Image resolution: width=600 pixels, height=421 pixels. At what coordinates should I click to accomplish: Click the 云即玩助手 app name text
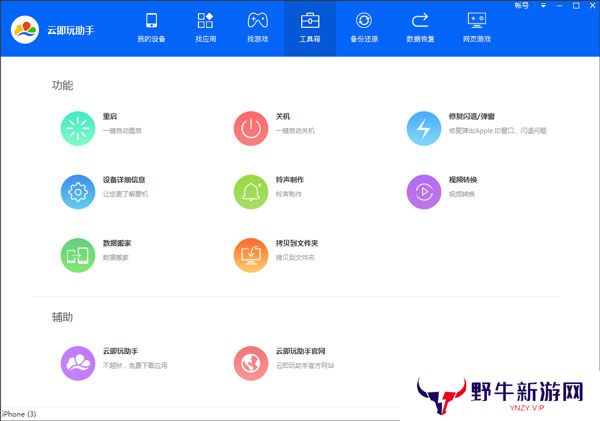[x=71, y=30]
